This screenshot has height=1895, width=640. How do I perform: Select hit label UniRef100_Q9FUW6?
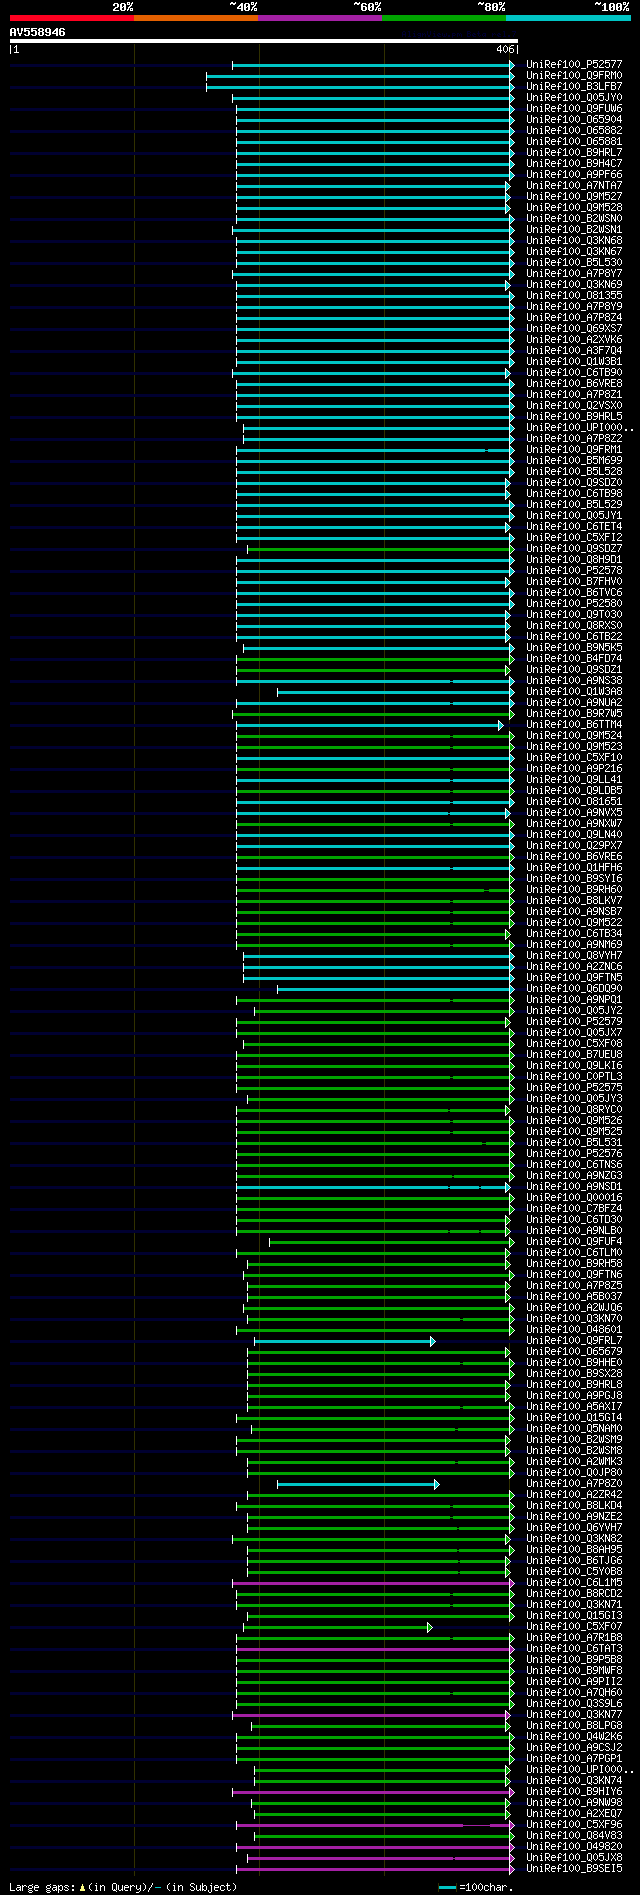click(x=574, y=109)
